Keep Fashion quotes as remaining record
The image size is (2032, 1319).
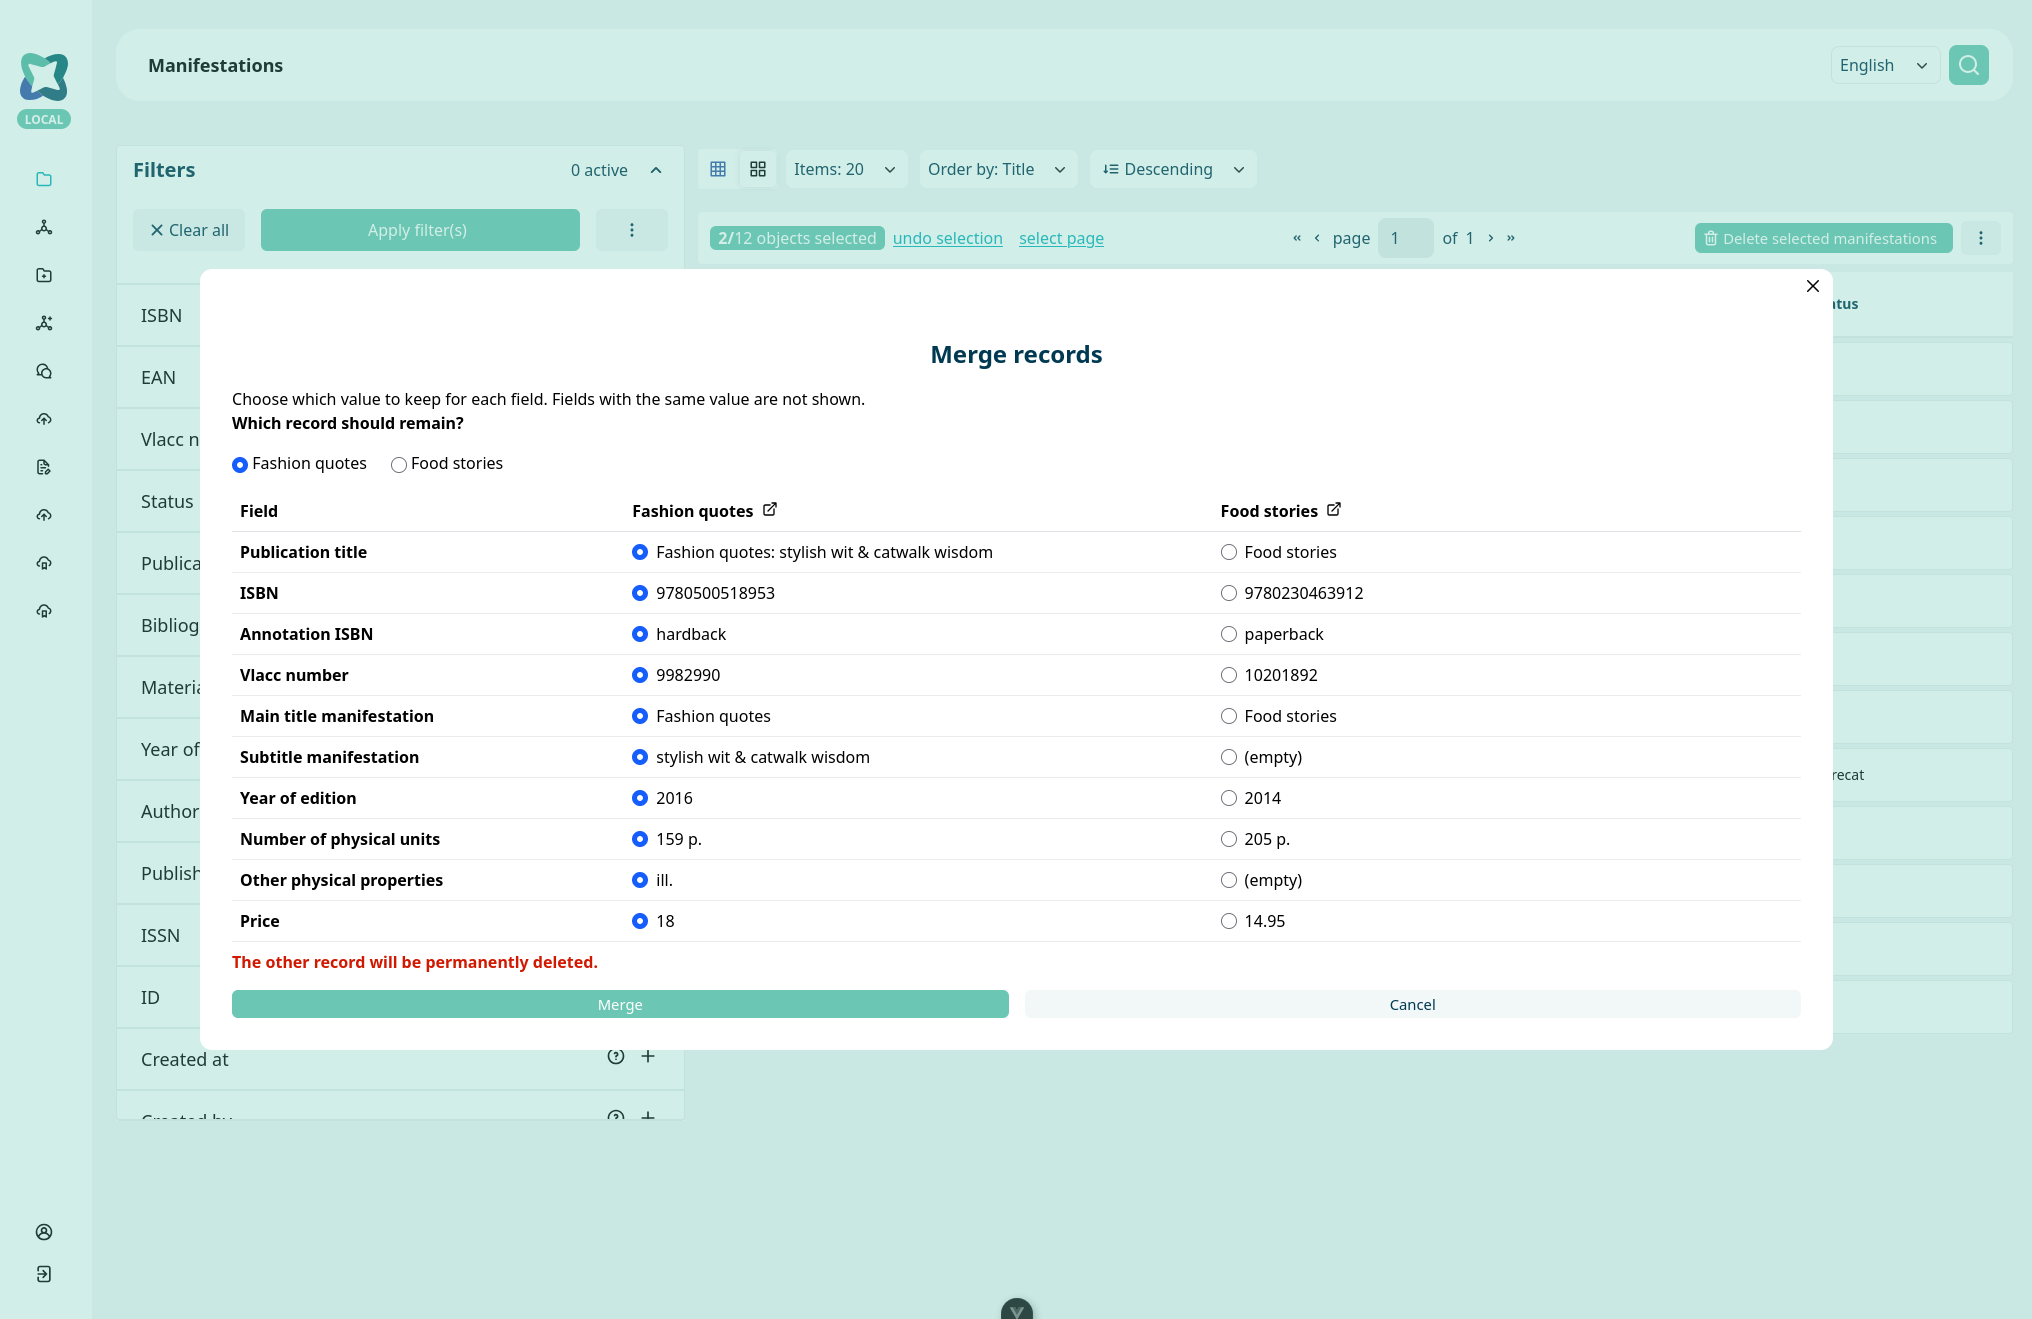pyautogui.click(x=240, y=464)
